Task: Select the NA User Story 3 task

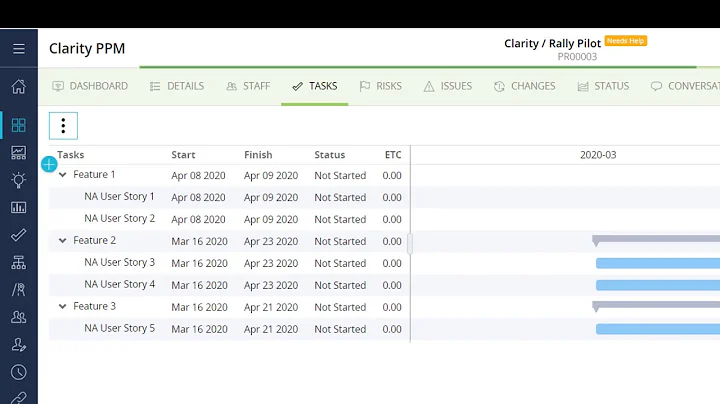Action: pyautogui.click(x=119, y=262)
